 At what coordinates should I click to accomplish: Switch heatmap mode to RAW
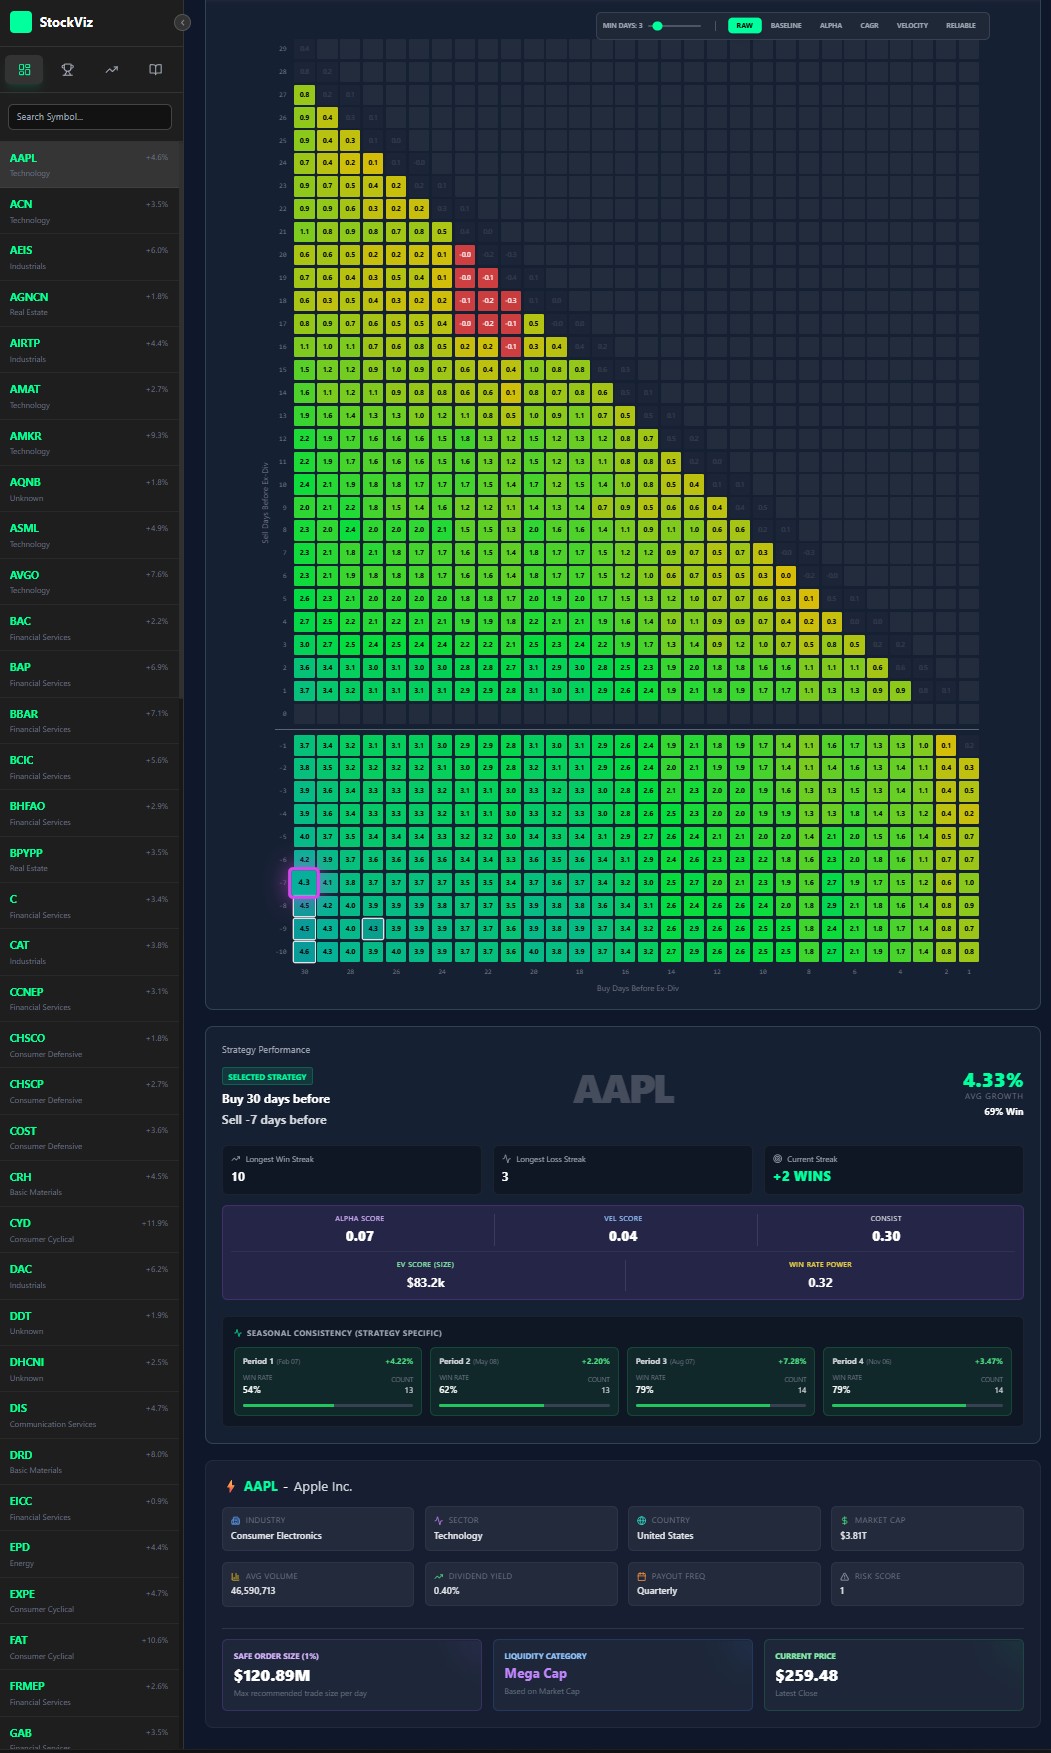point(745,26)
